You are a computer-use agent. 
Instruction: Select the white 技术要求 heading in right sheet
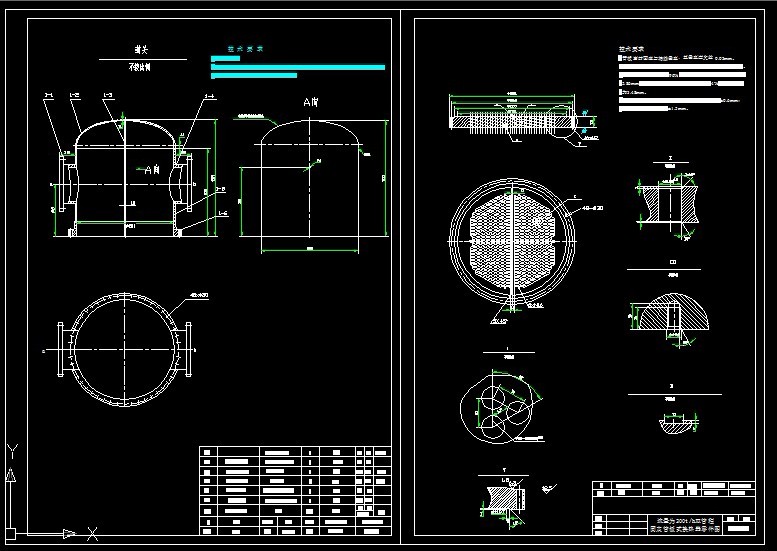631,49
